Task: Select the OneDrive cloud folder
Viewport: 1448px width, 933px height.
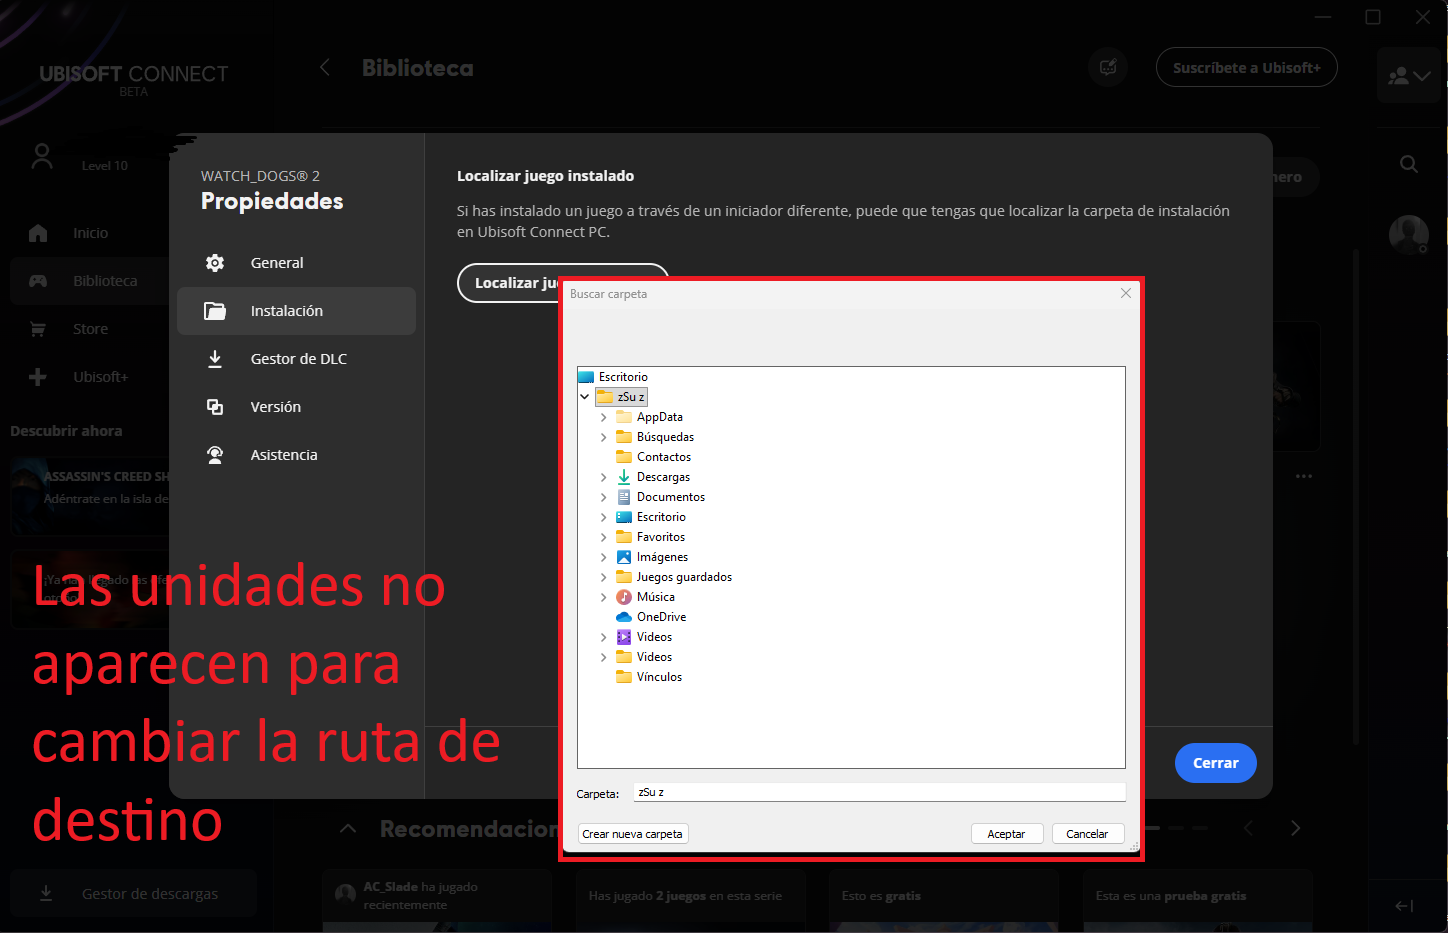Action: pos(661,617)
